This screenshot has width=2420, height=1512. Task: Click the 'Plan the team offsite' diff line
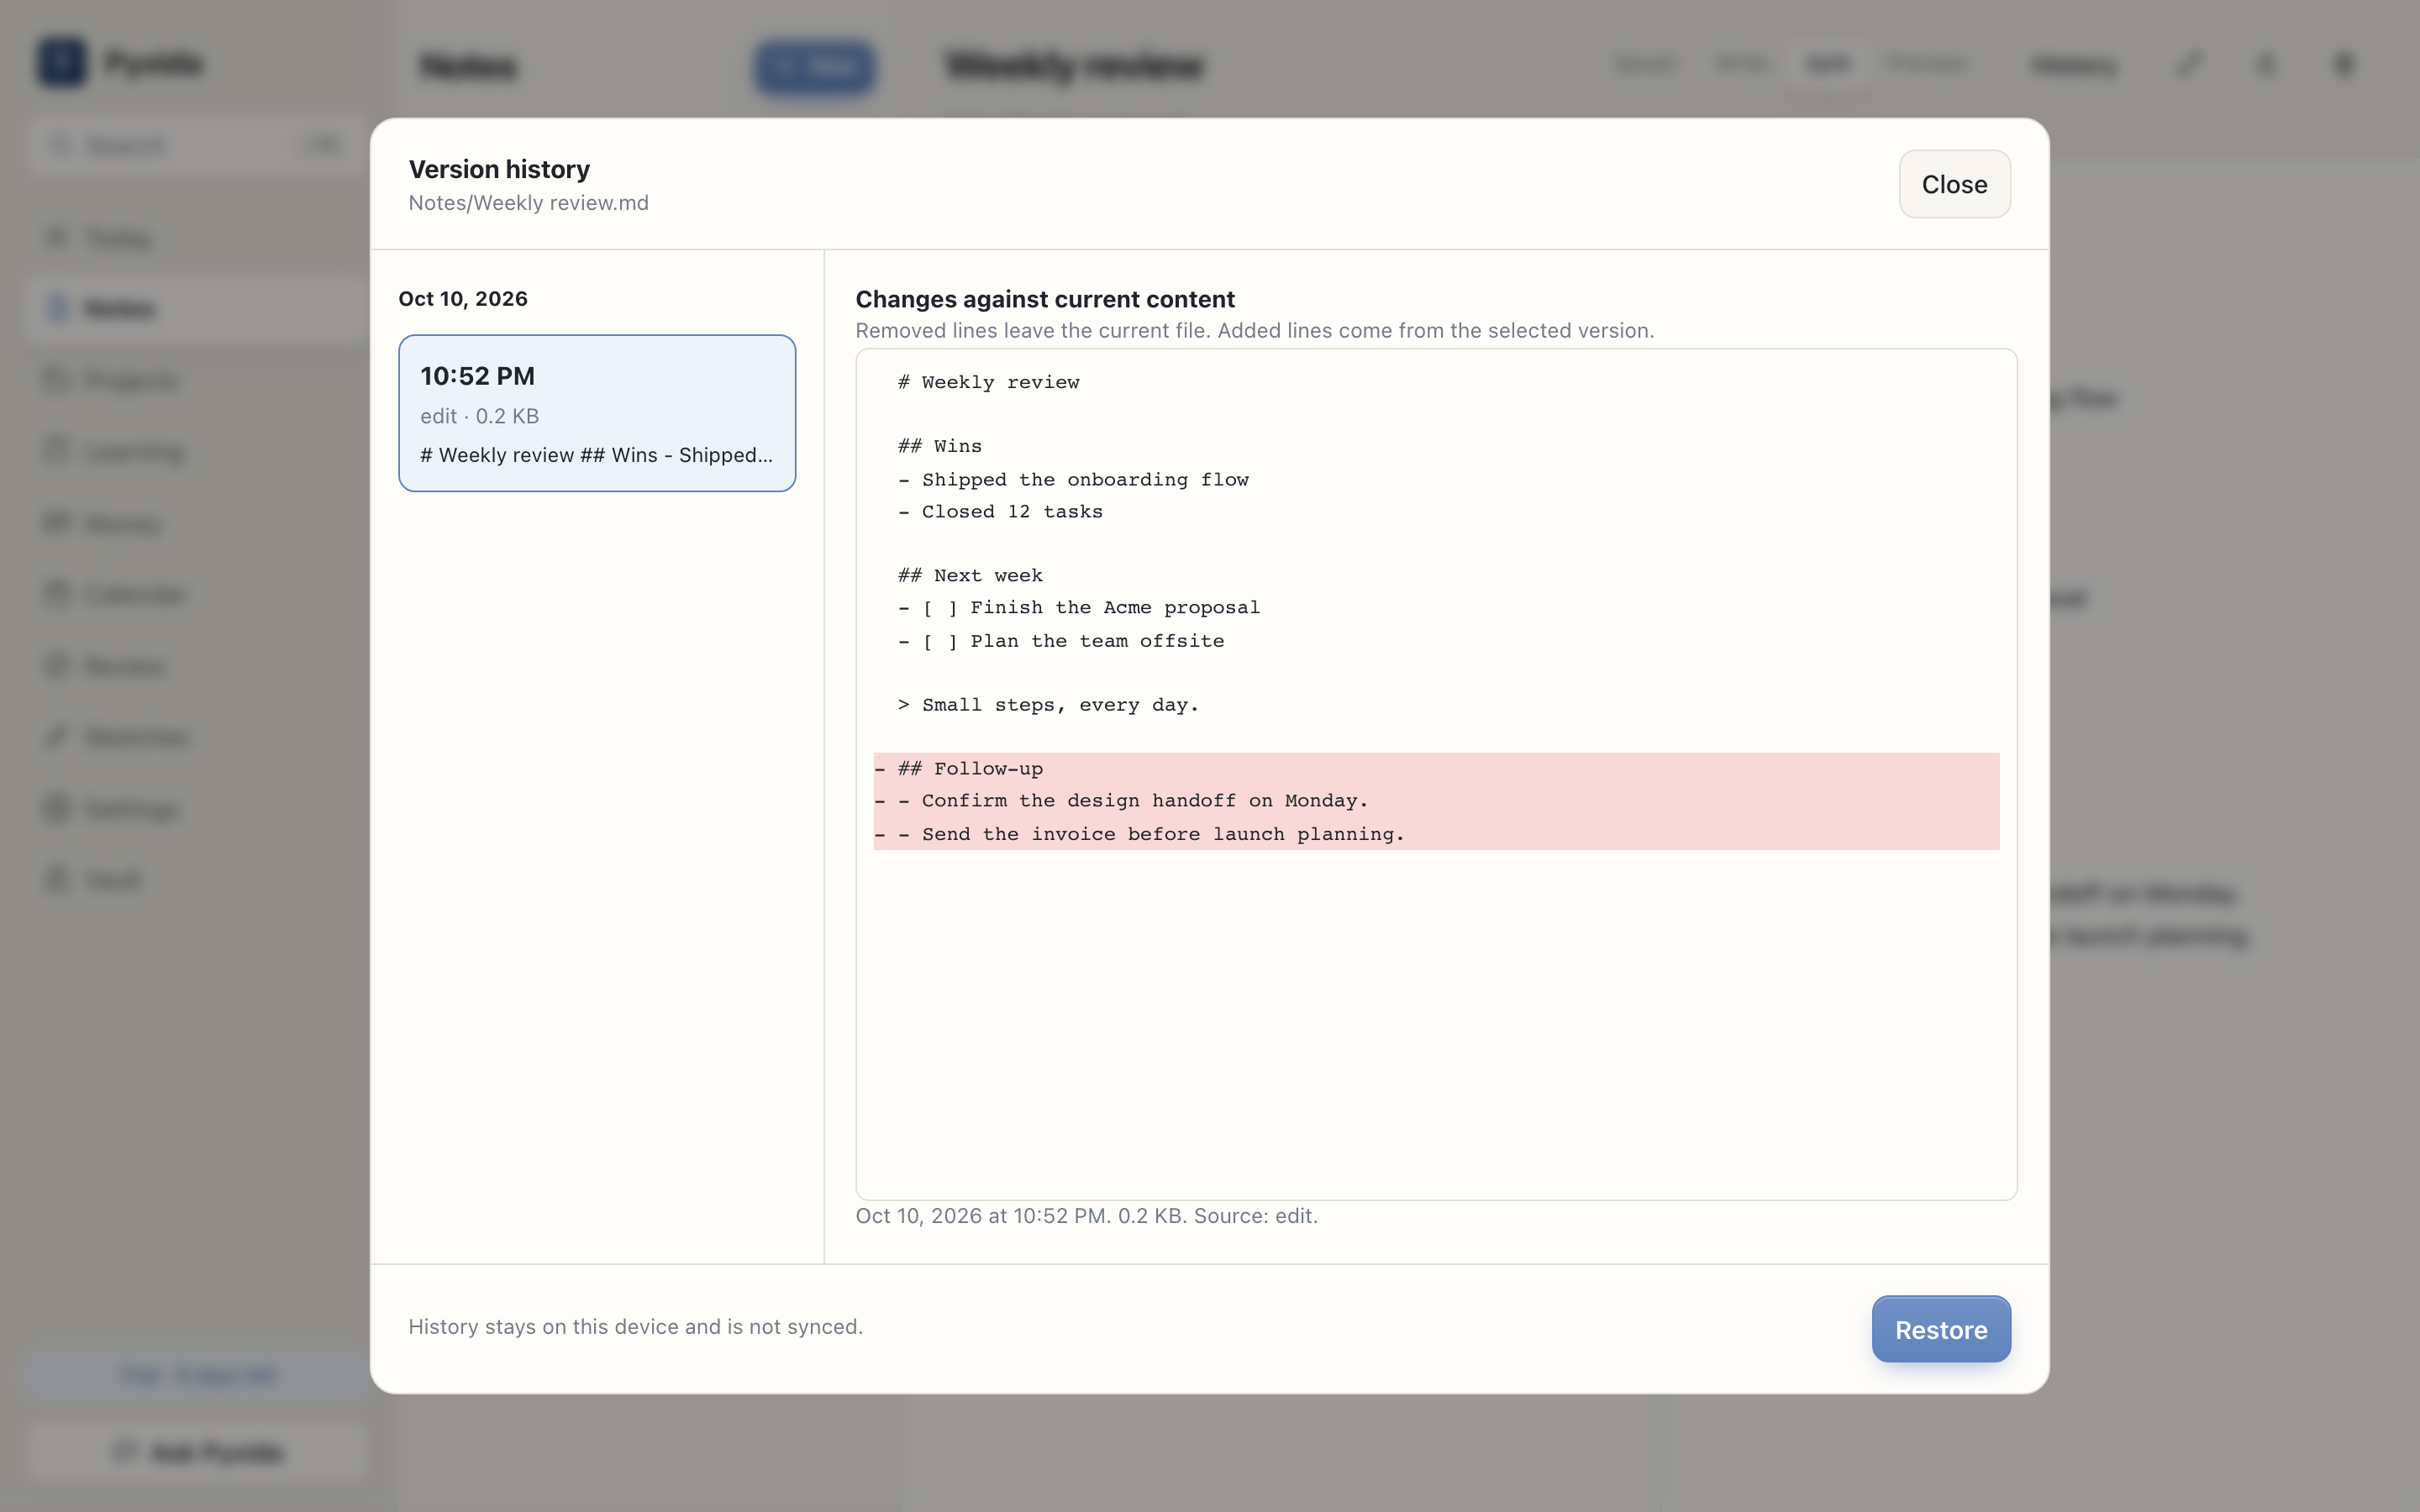pyautogui.click(x=1436, y=640)
